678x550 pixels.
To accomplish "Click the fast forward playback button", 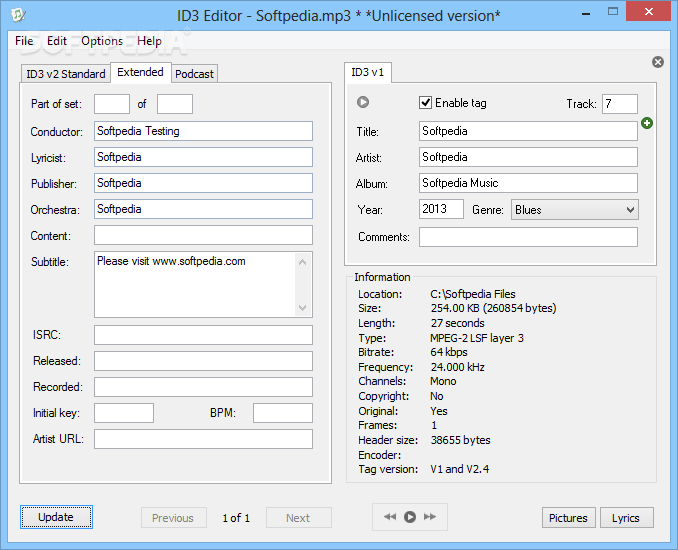I will click(x=430, y=517).
